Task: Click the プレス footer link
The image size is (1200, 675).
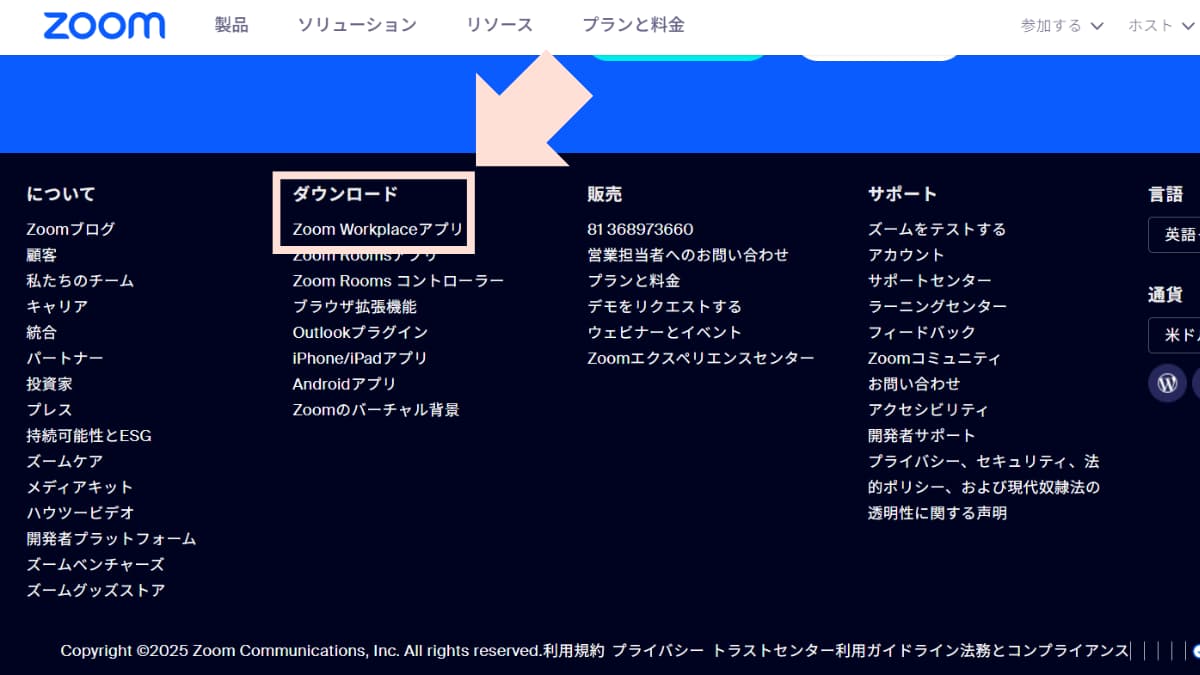Action: (50, 410)
